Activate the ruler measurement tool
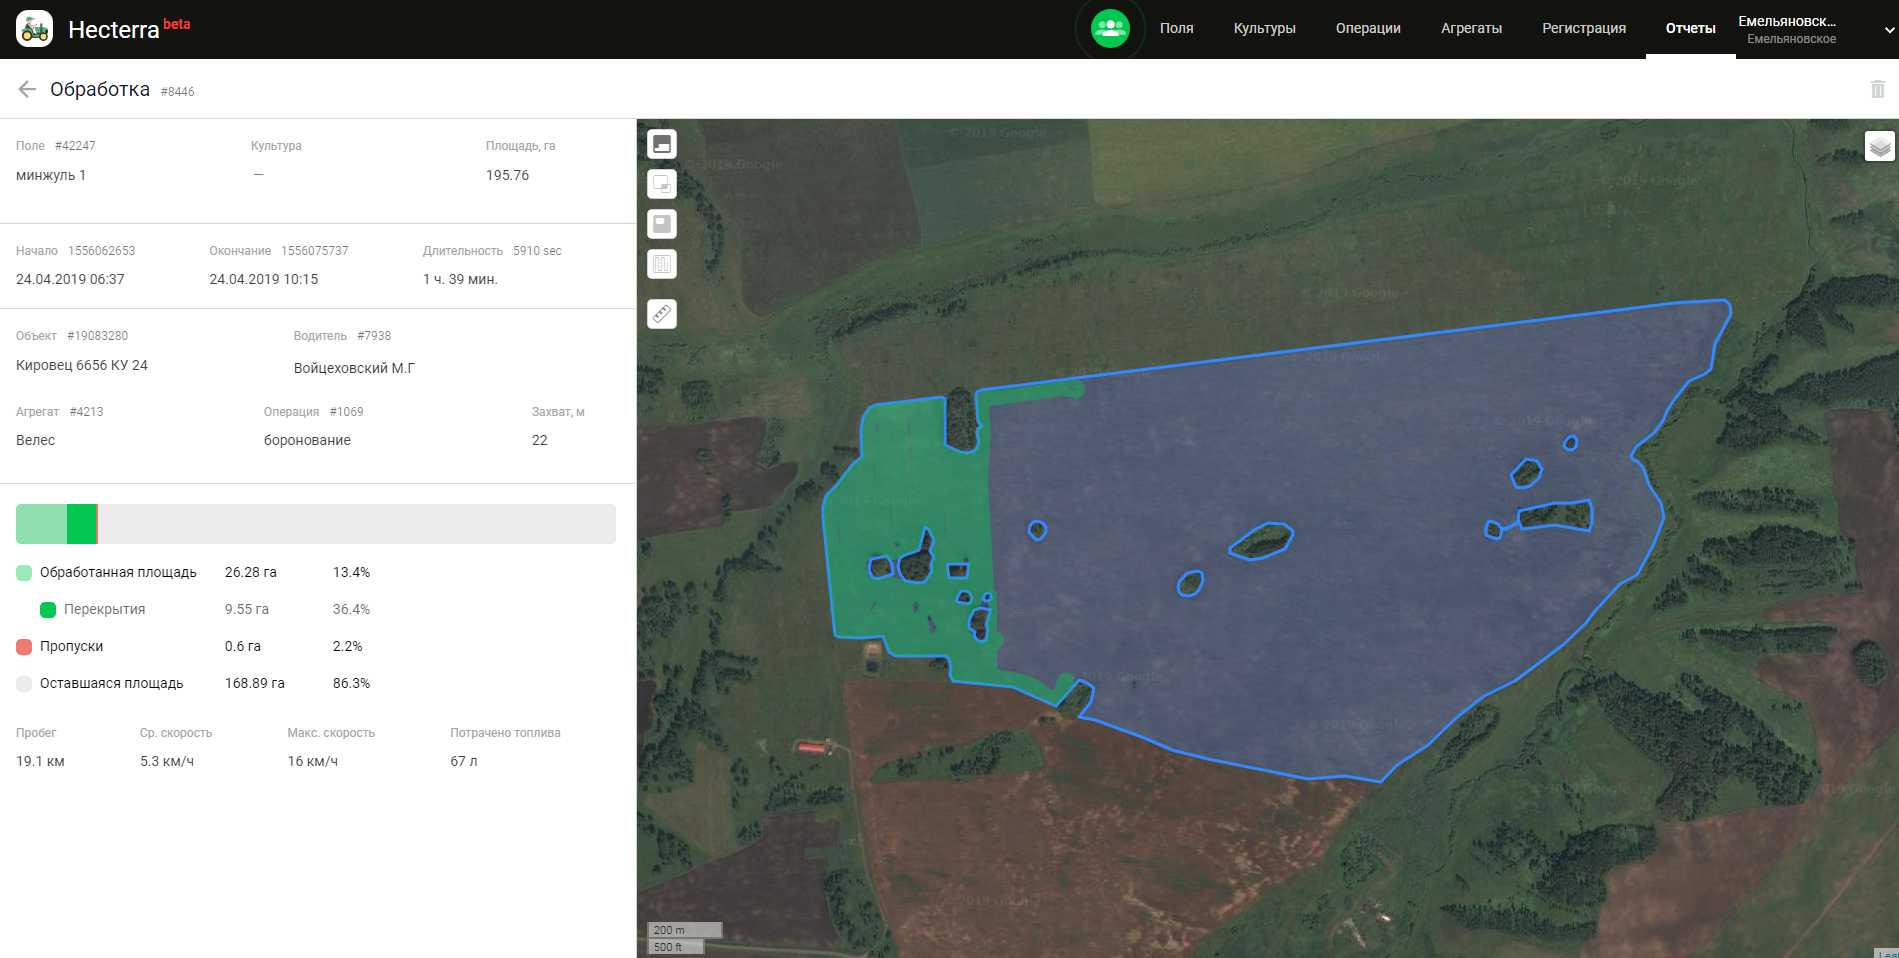The image size is (1899, 958). pos(662,314)
